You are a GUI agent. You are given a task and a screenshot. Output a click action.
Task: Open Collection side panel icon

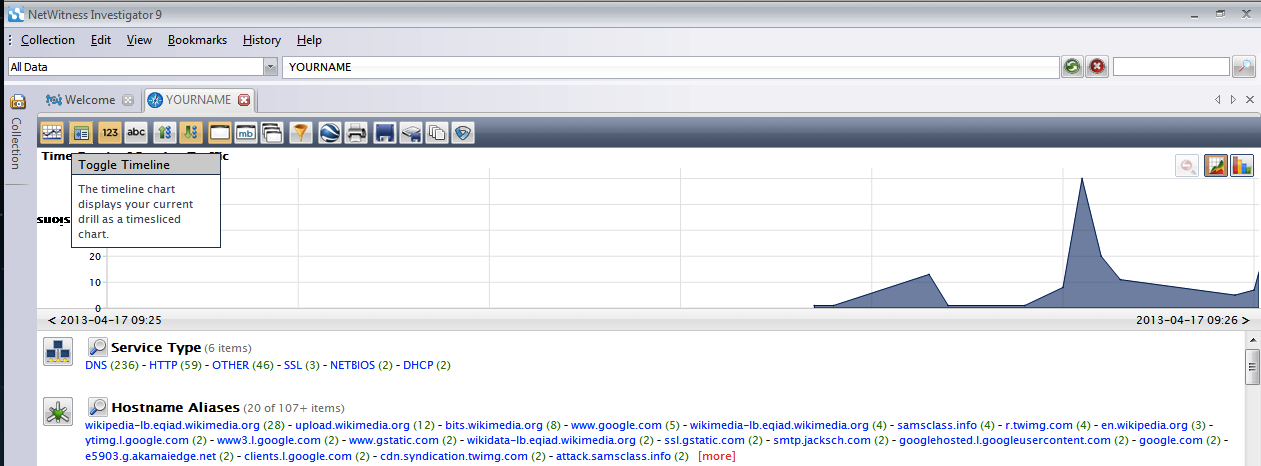pyautogui.click(x=17, y=102)
